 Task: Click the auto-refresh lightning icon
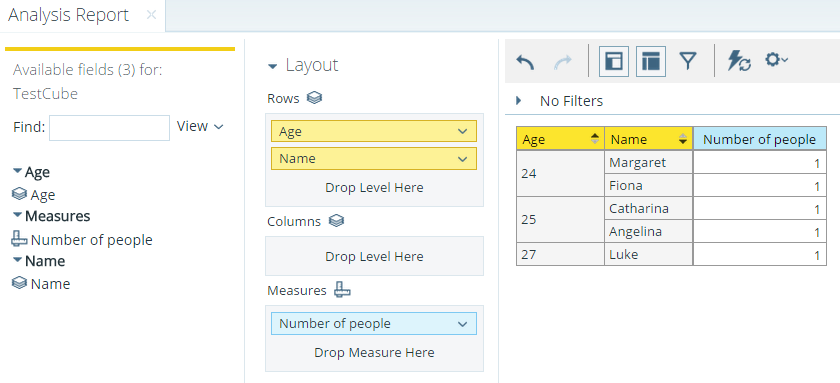[x=739, y=61]
